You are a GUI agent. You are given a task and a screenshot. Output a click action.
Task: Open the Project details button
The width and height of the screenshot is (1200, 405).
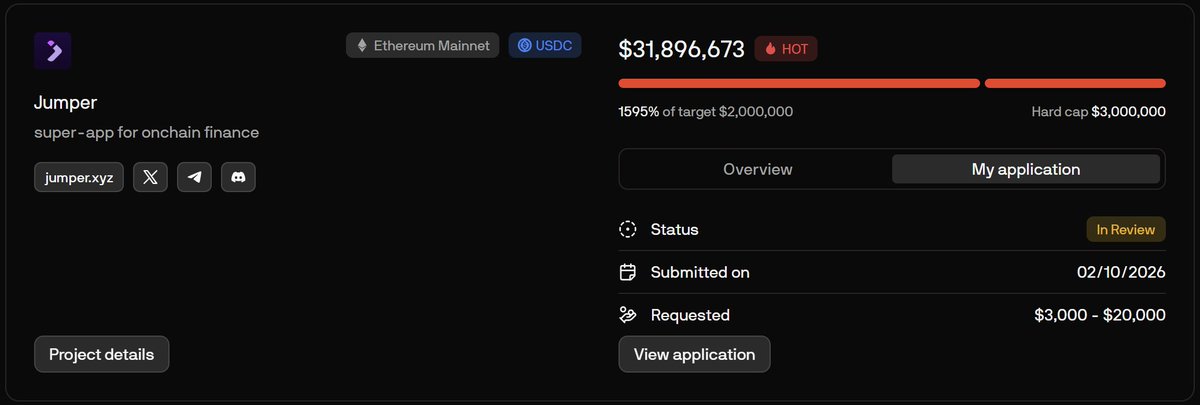[101, 354]
